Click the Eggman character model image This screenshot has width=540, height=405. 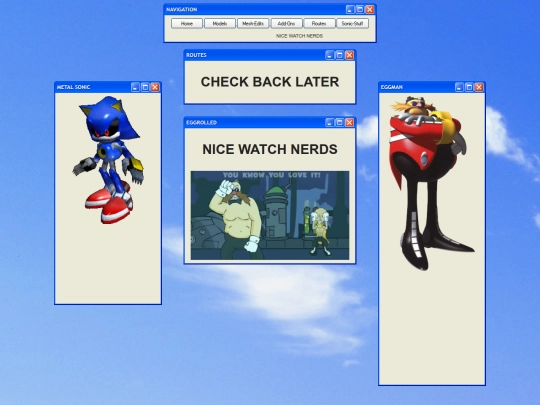432,183
